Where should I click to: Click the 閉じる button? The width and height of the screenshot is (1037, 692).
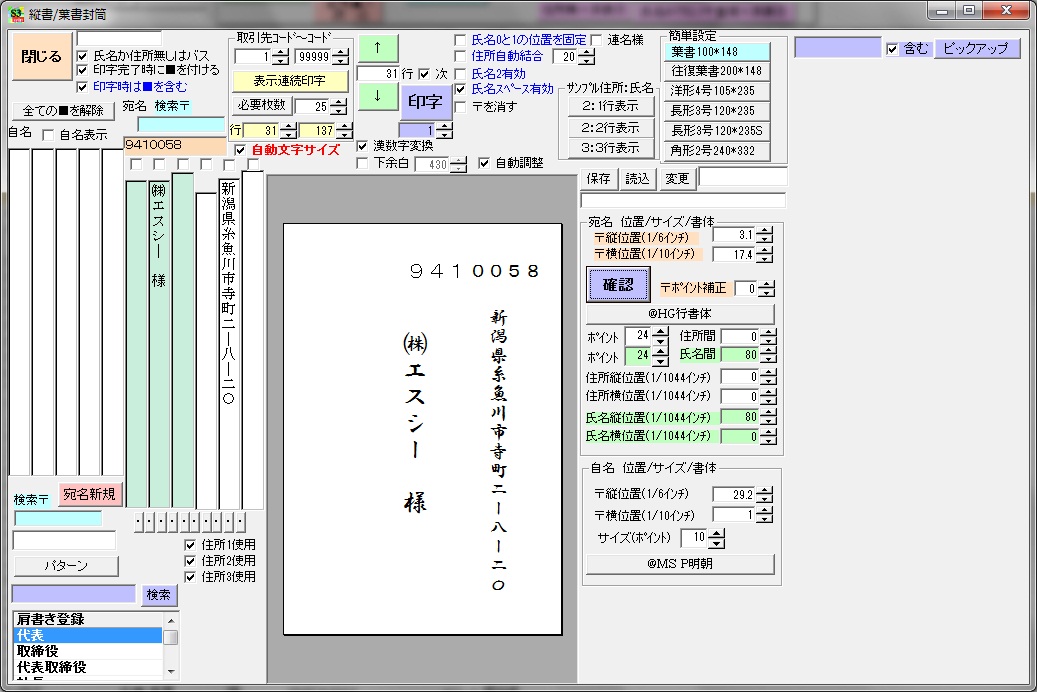pos(42,57)
